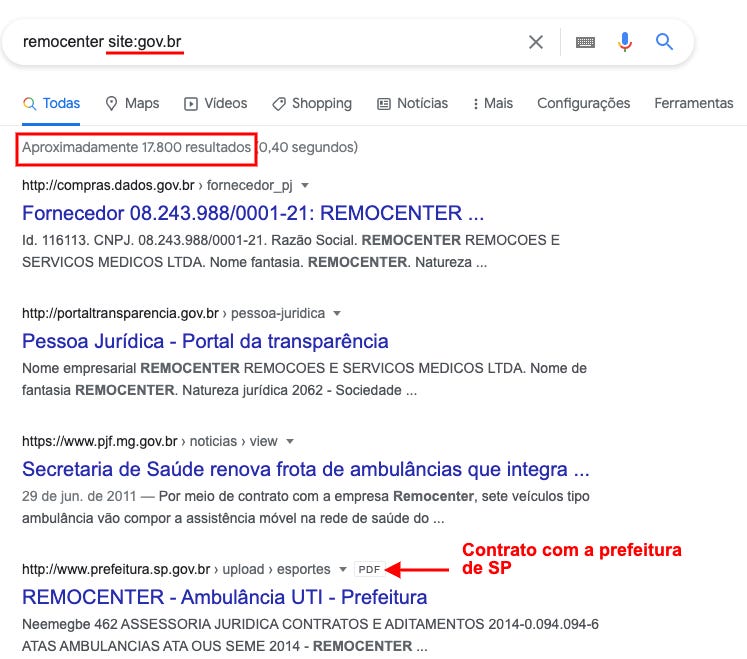Viewport: 747px width, 659px height.
Task: Click the '29 de jun. de 2011' date text
Action: click(x=79, y=496)
